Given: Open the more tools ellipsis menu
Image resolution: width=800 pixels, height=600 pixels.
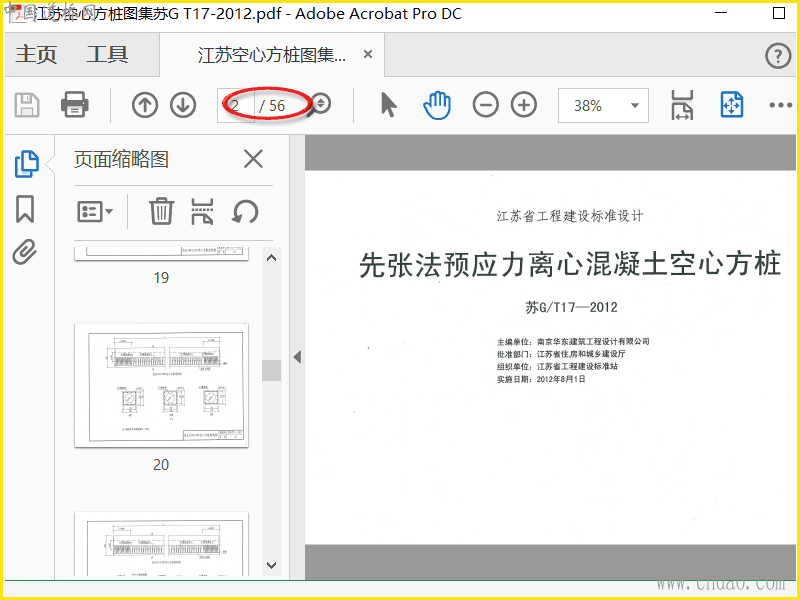Looking at the screenshot, I should 781,105.
